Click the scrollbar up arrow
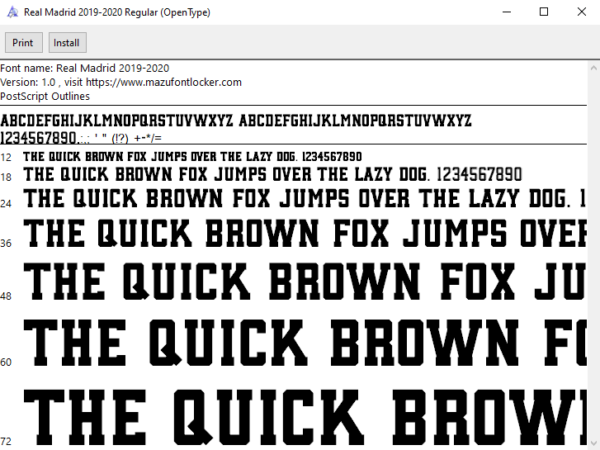The height and width of the screenshot is (450, 600). click(593, 68)
